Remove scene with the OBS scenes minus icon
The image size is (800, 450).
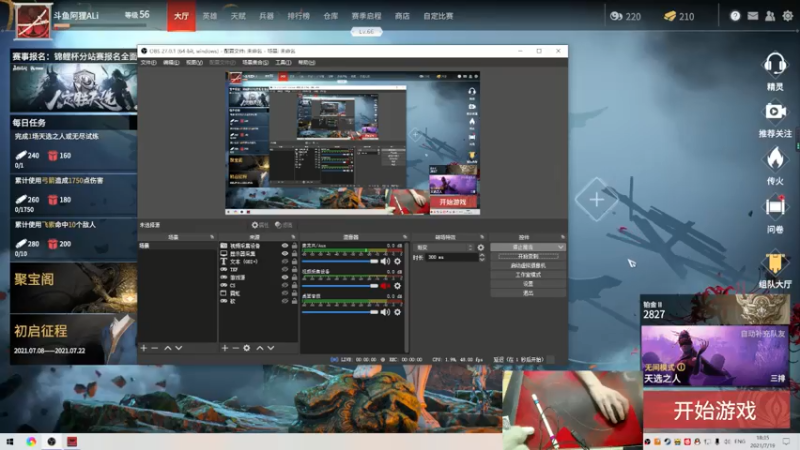tap(155, 348)
